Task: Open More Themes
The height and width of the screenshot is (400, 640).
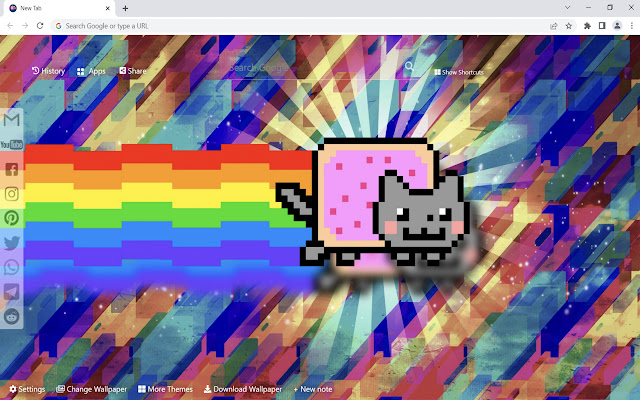Action: pos(165,389)
